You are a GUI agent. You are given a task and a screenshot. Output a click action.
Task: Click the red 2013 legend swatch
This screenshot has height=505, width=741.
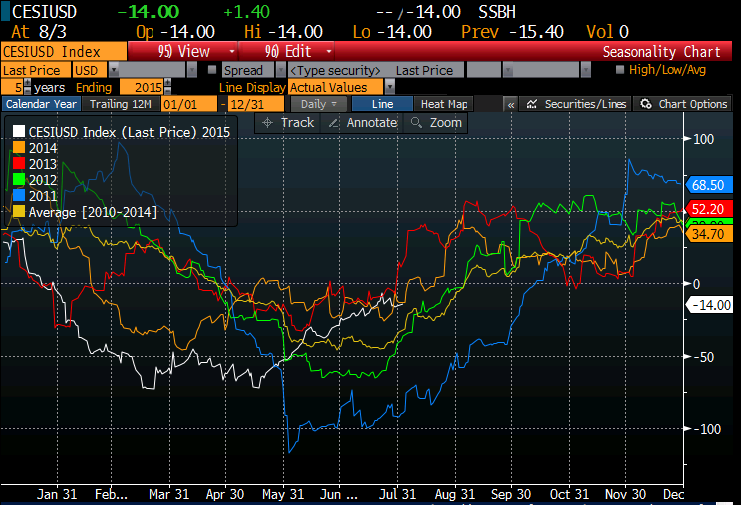click(19, 163)
